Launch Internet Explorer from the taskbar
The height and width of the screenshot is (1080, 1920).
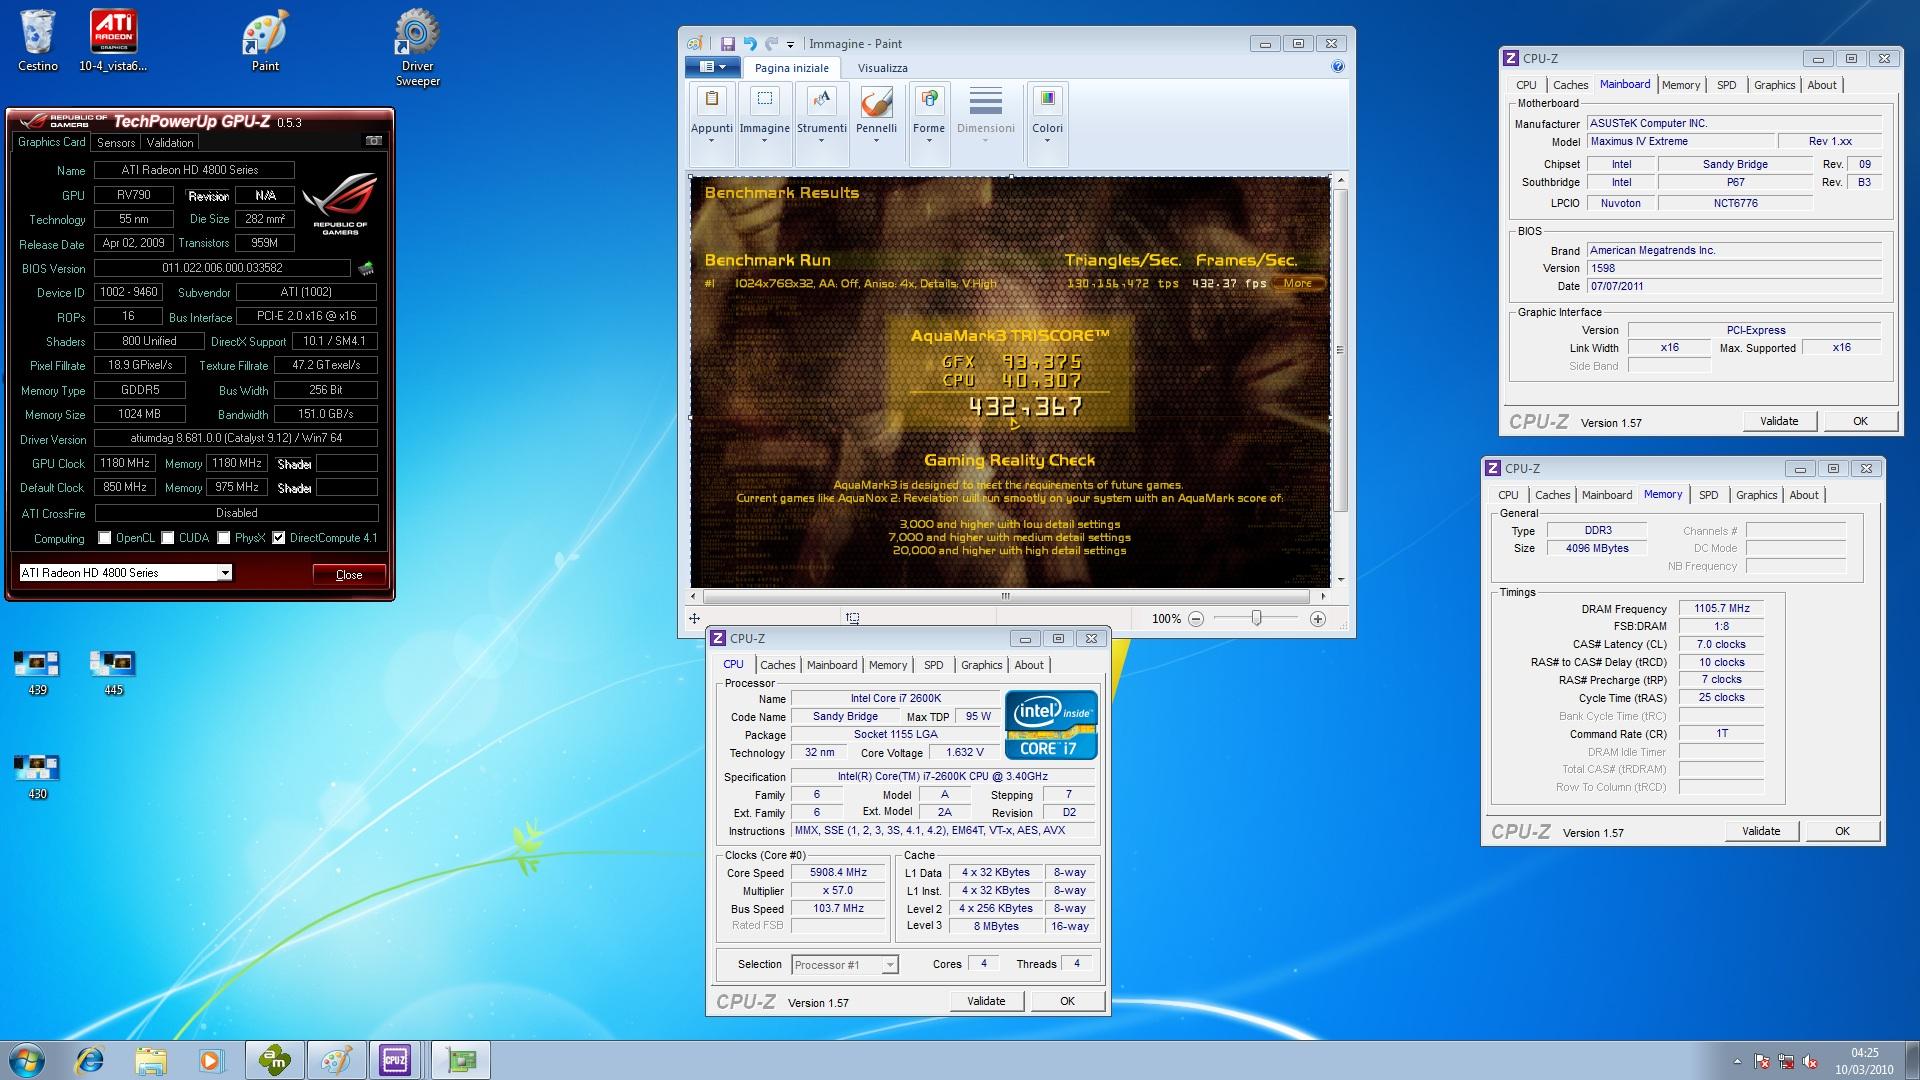point(90,1060)
